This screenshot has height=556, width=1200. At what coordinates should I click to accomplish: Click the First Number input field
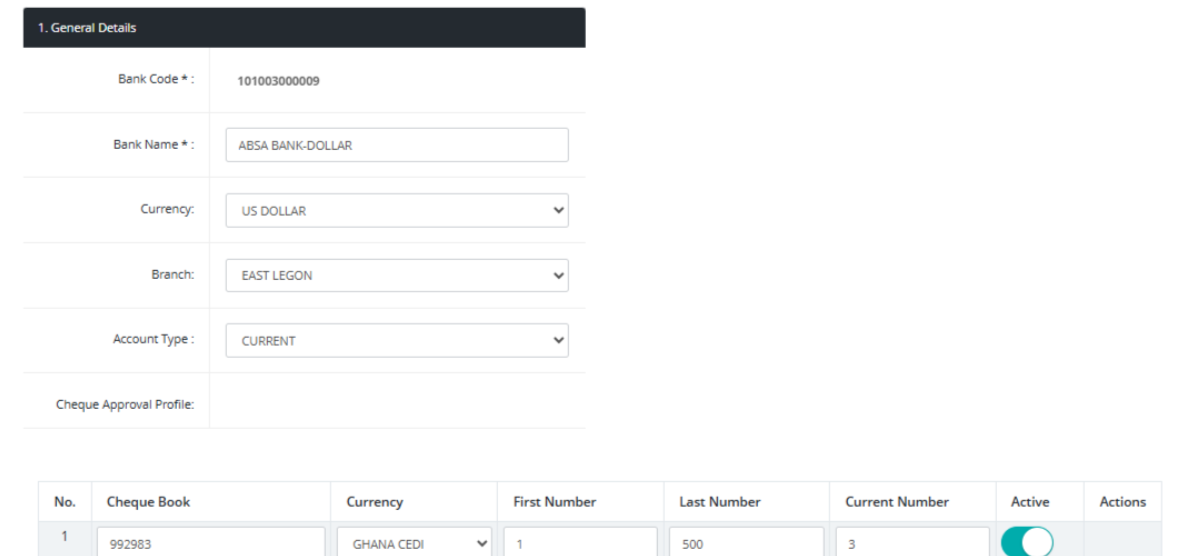[580, 544]
